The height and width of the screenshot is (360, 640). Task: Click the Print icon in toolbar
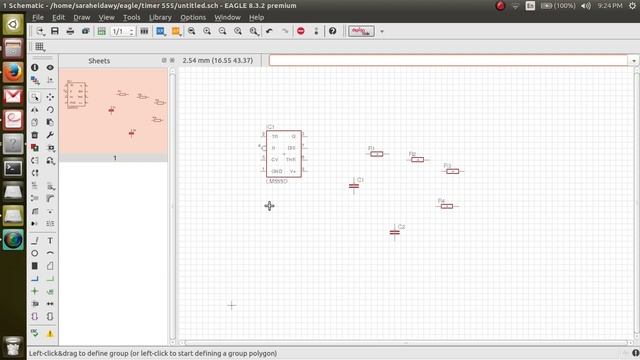point(70,31)
